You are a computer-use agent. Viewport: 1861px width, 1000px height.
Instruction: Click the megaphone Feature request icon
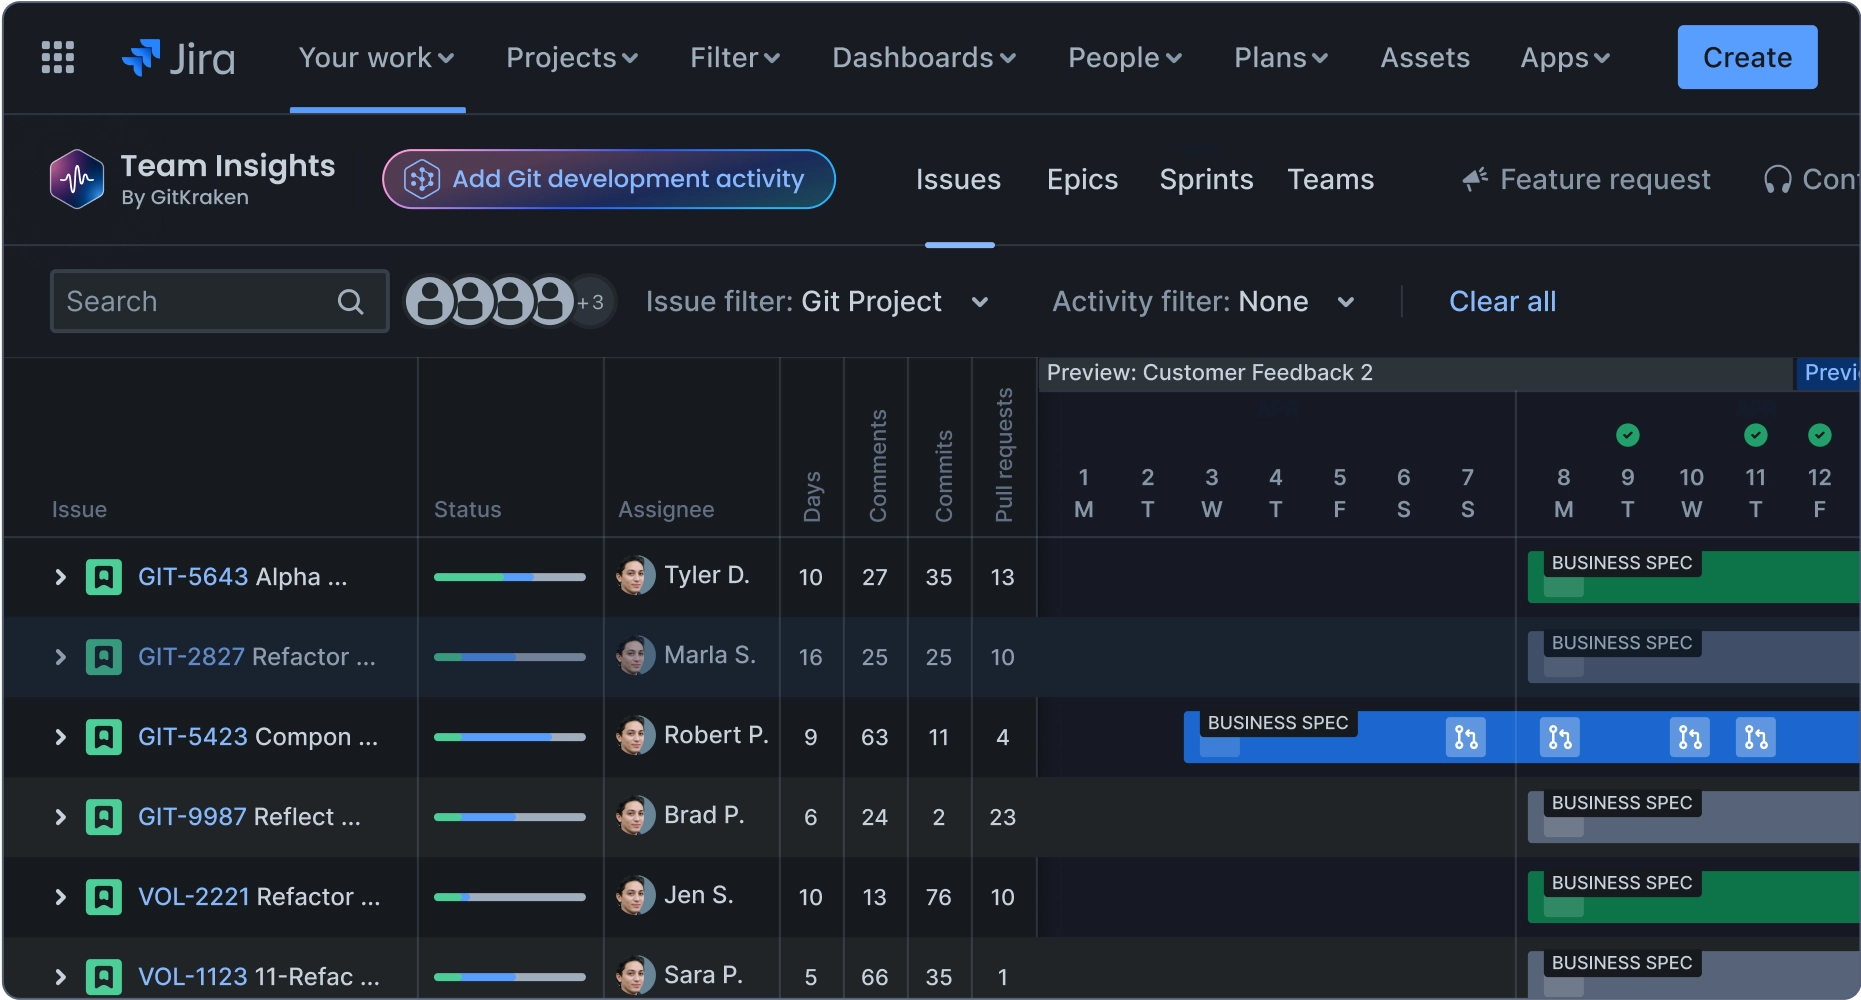pyautogui.click(x=1475, y=179)
